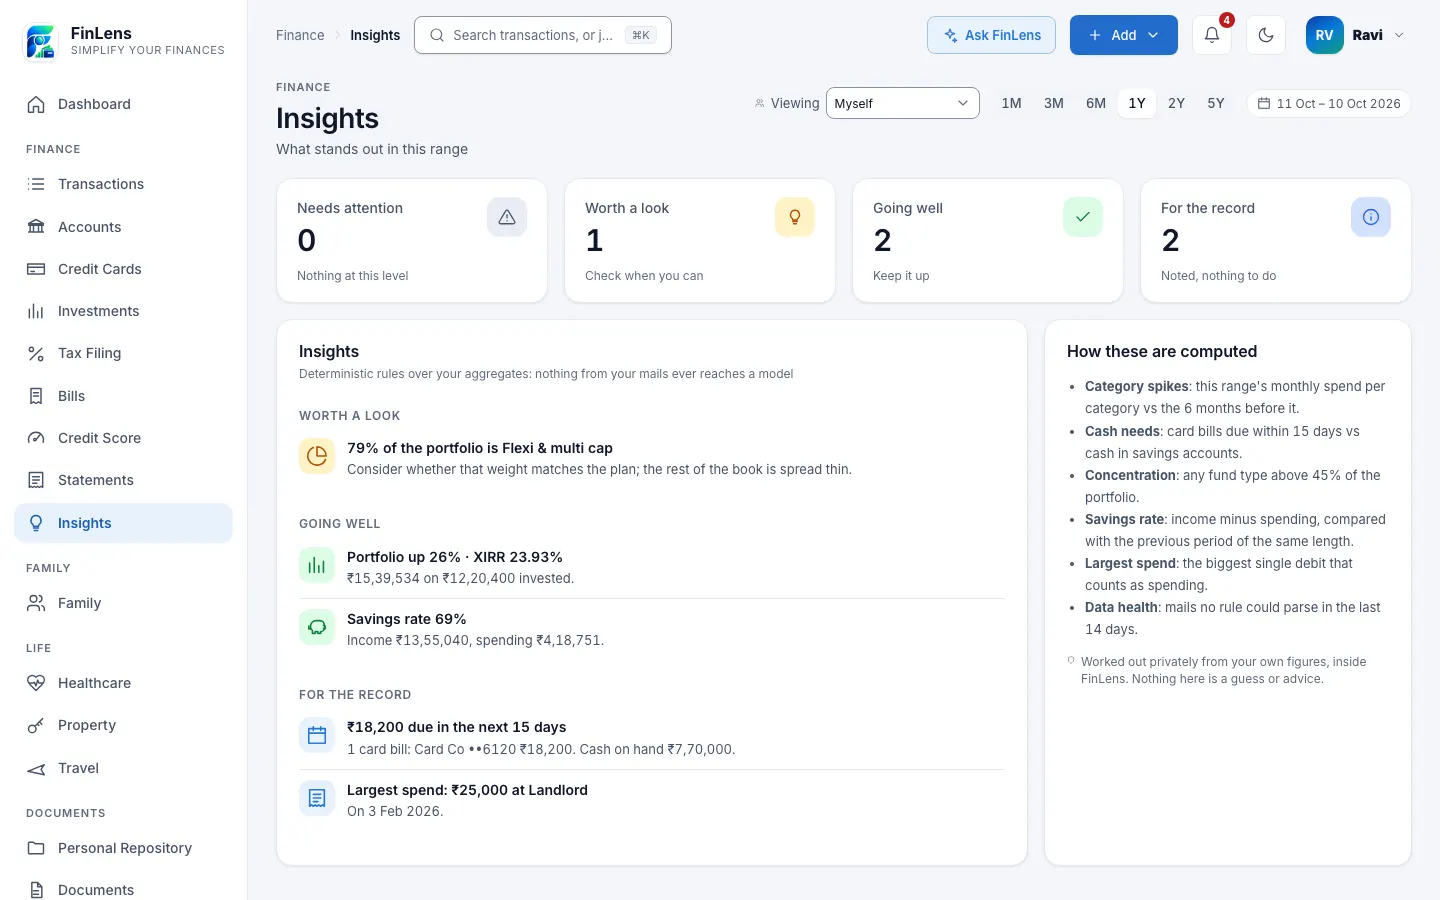Click the pie chart icon beside 79% portfolio insight
Screen dimensions: 1440x900
point(317,456)
